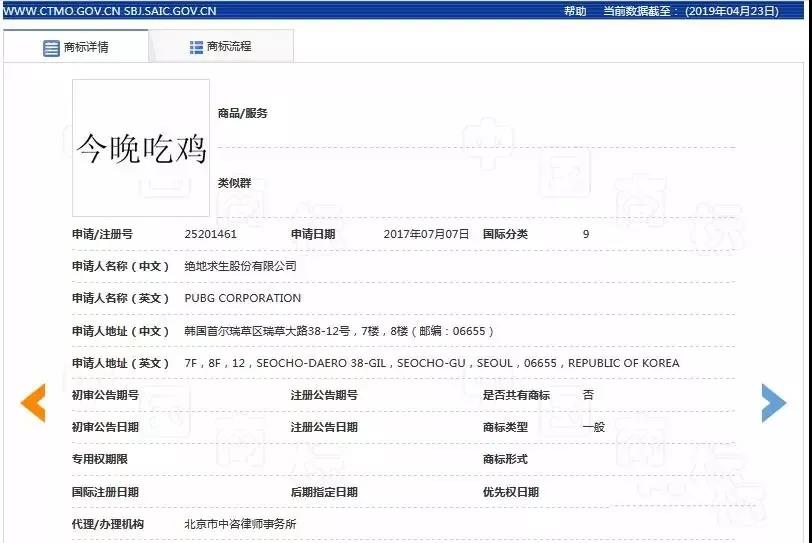
Task: Click the data cutoff date 2019年04月23日
Action: click(732, 11)
